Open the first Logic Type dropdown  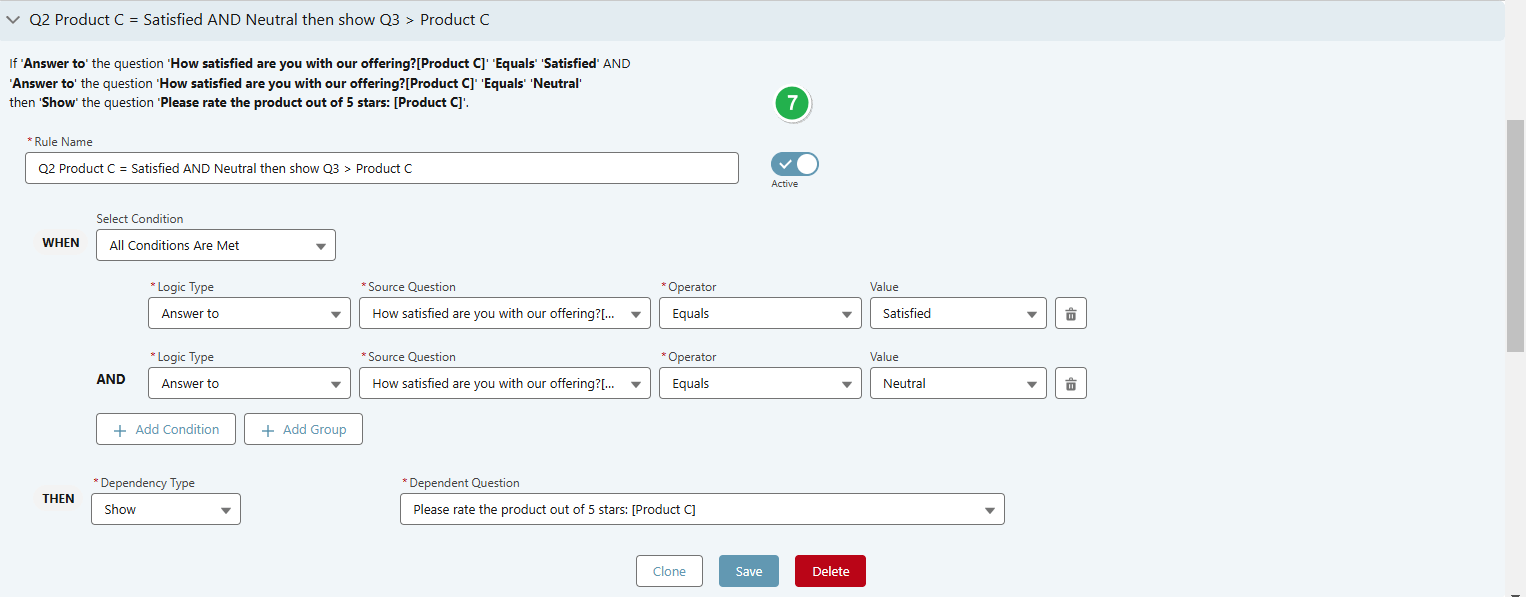point(248,313)
